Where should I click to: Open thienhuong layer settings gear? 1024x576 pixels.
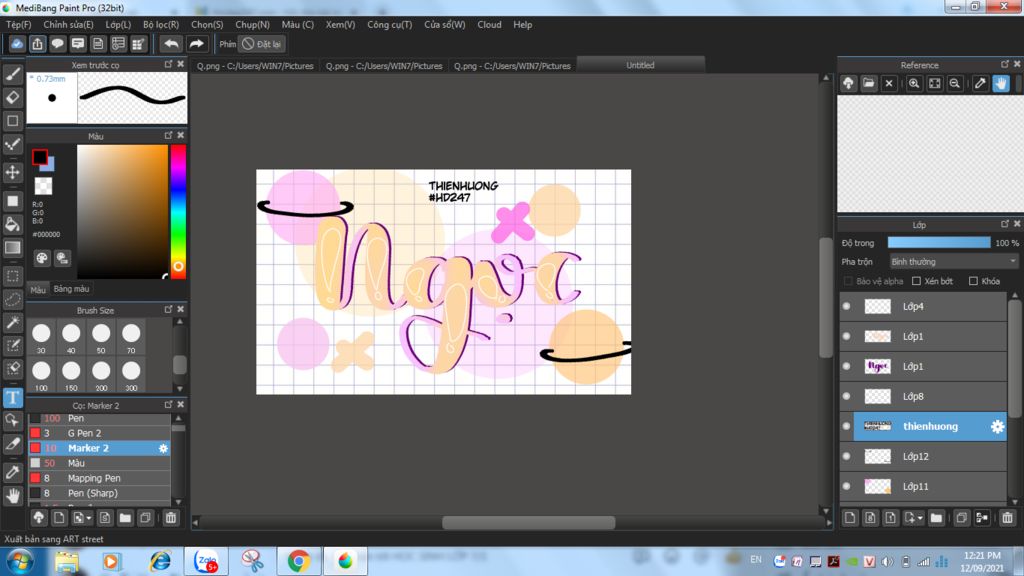coord(996,427)
